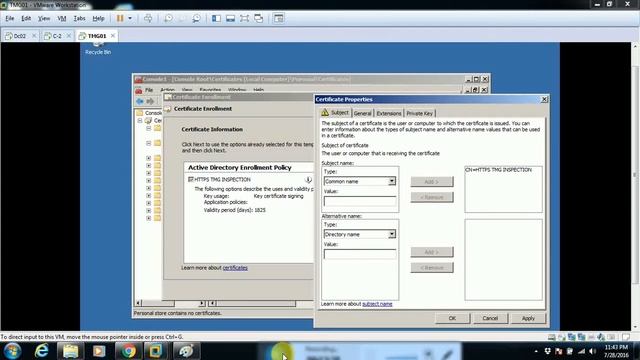
Task: Click the Subject name Value field
Action: click(x=360, y=201)
